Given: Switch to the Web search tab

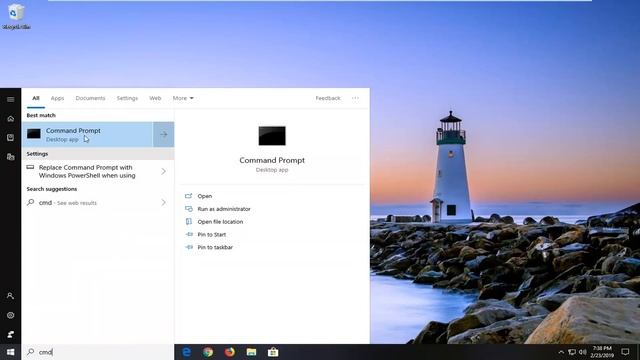Looking at the screenshot, I should tap(155, 98).
